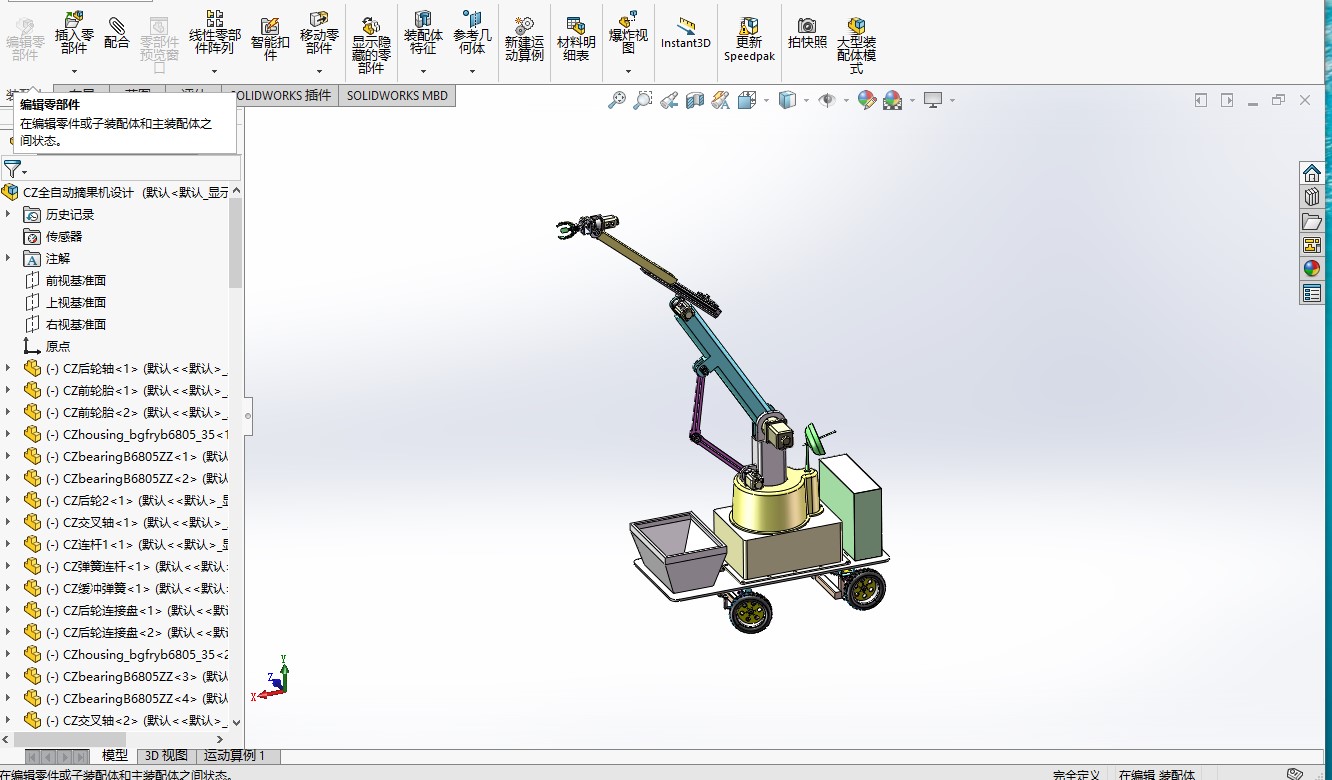Open Assembly Features (装配体特征) tool

point(423,32)
